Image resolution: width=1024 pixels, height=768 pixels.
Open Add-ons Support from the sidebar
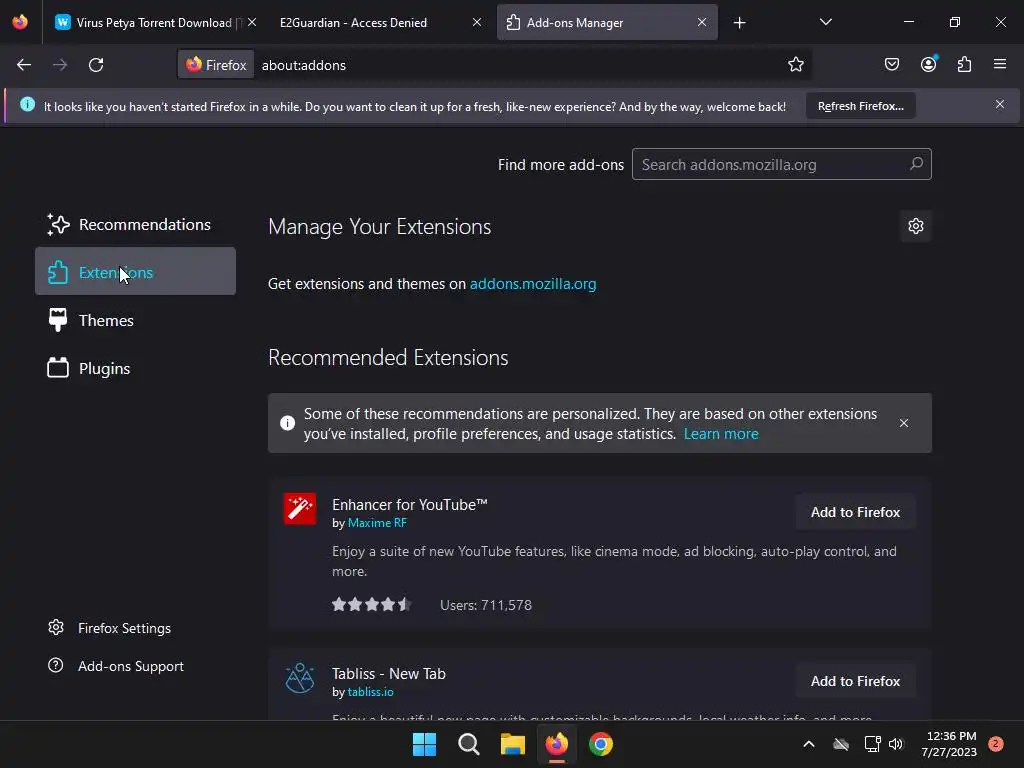point(116,666)
